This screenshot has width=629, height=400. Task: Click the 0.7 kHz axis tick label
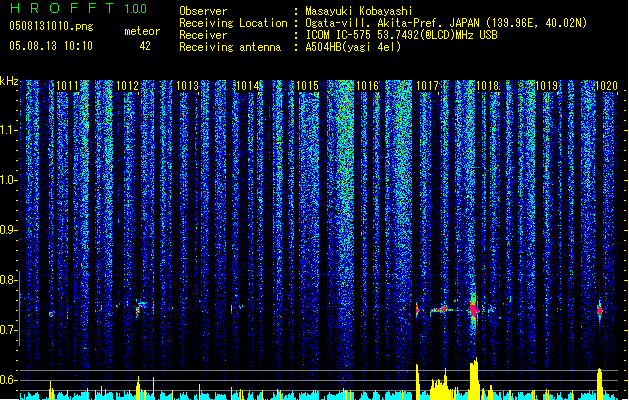coord(8,330)
